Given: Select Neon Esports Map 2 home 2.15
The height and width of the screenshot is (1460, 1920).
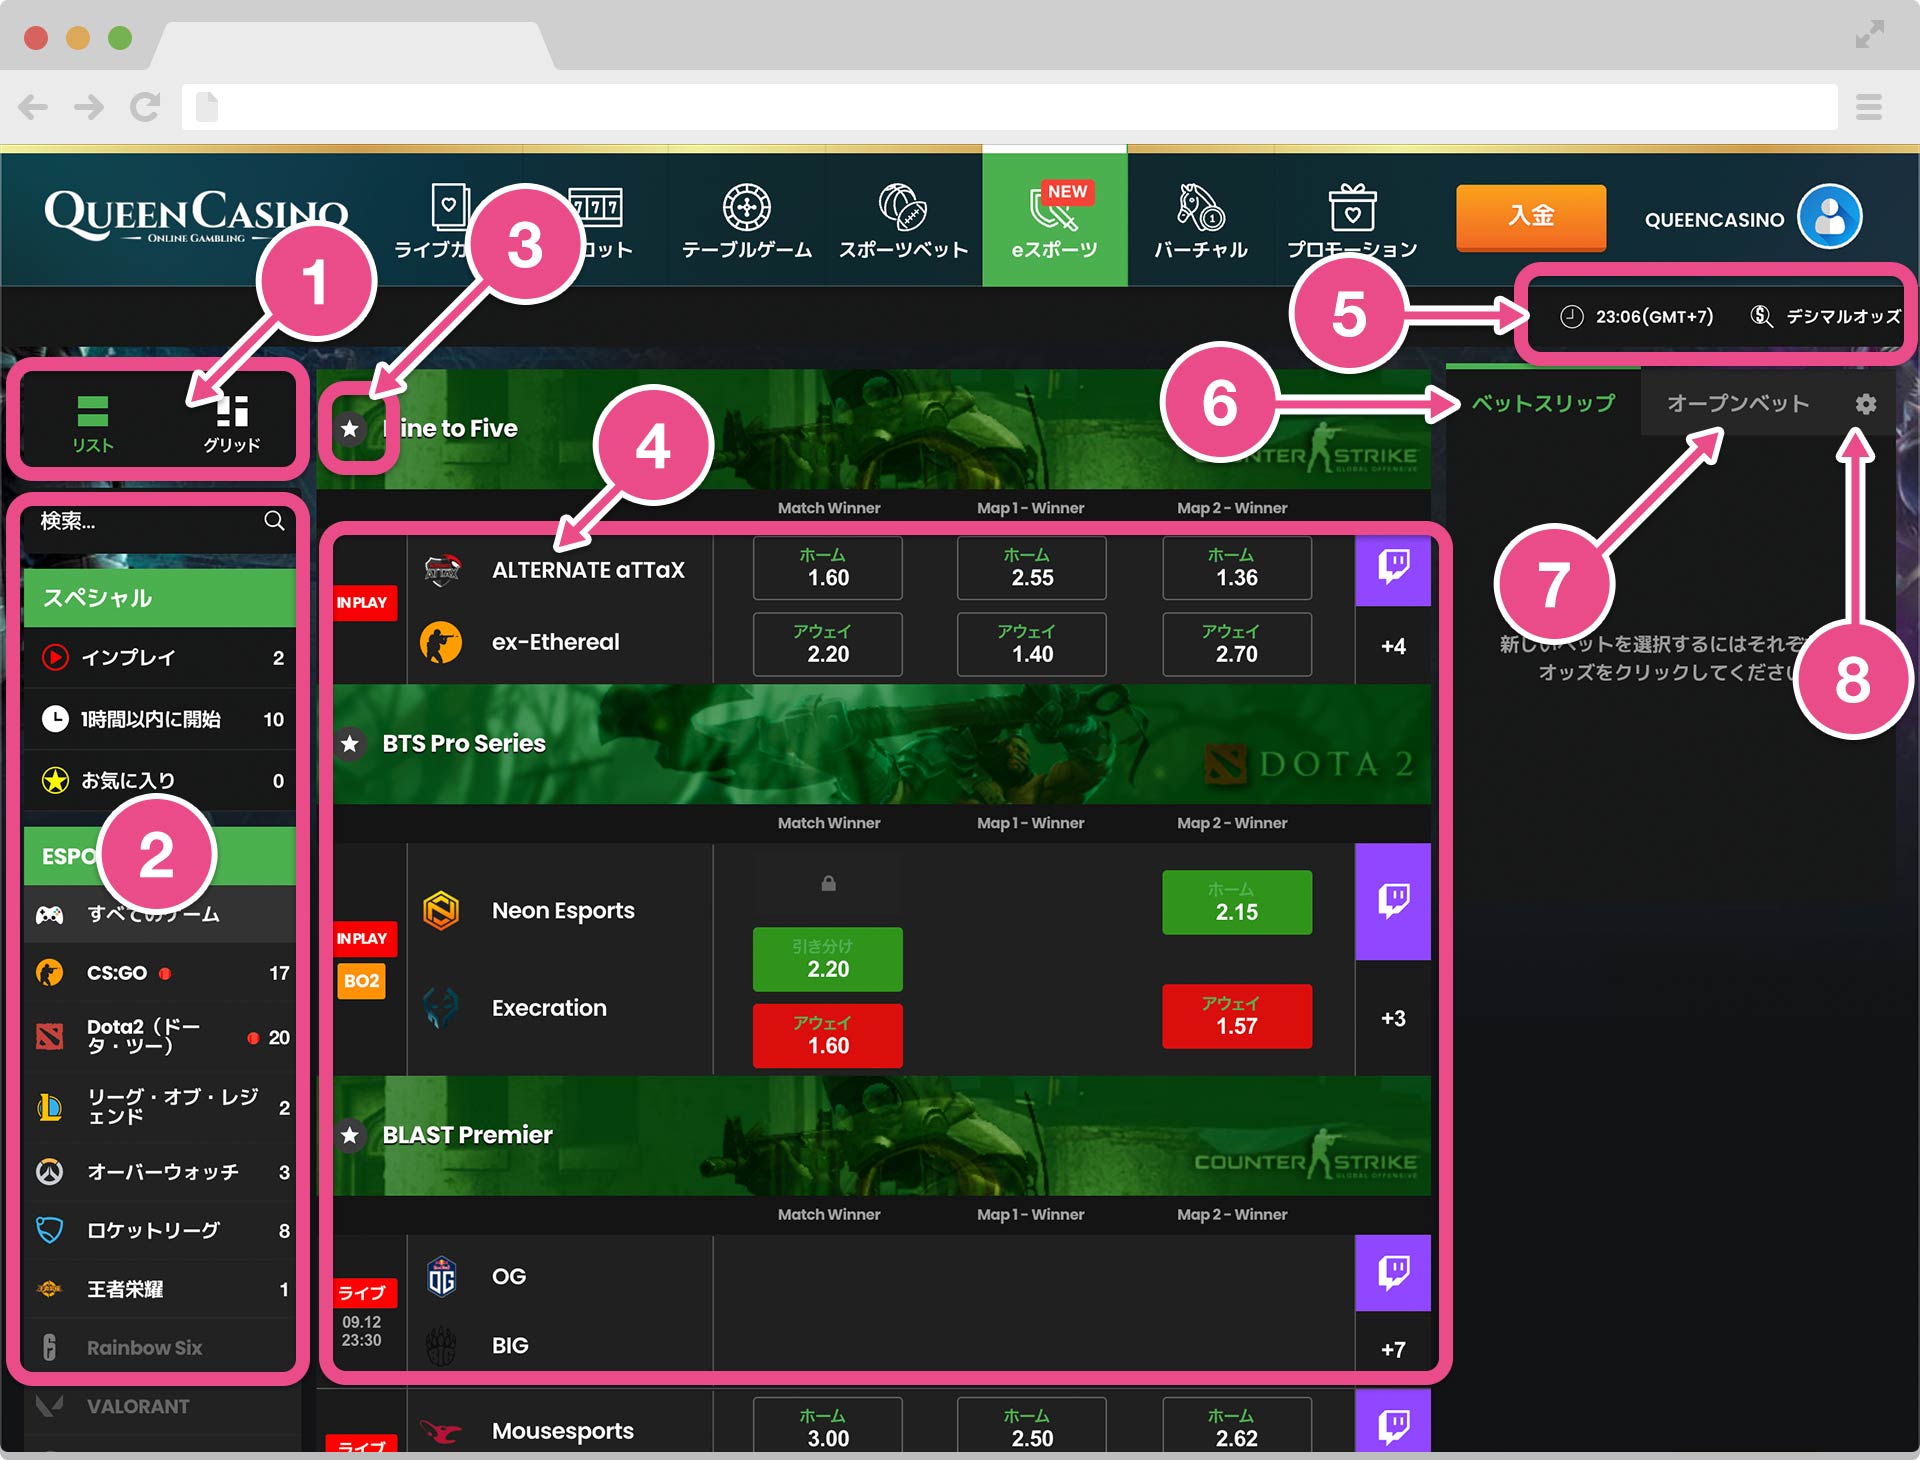Looking at the screenshot, I should point(1237,903).
